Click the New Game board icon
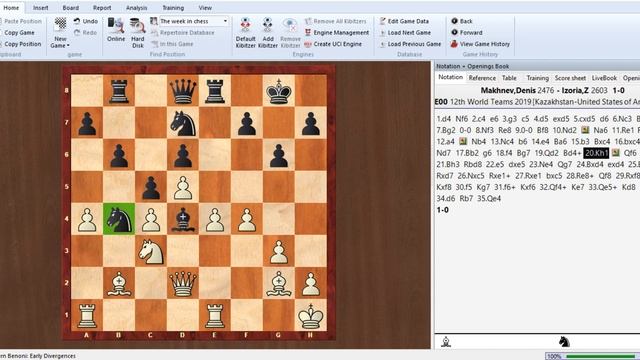Viewport: 640px width, 360px height. point(60,25)
